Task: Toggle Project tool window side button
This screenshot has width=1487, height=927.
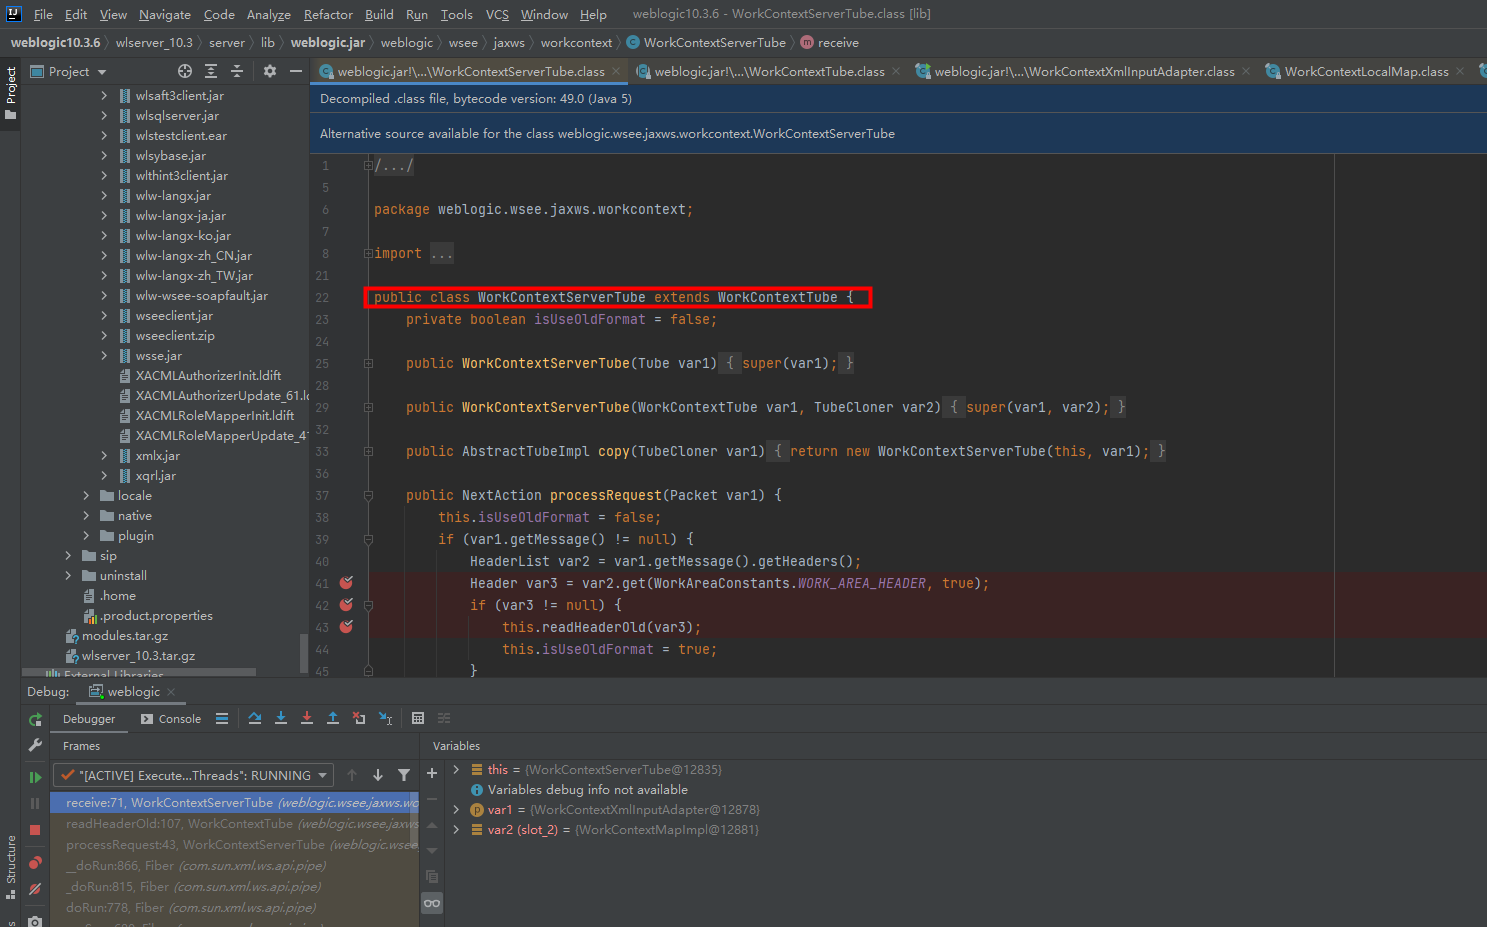Action: pos(11,92)
